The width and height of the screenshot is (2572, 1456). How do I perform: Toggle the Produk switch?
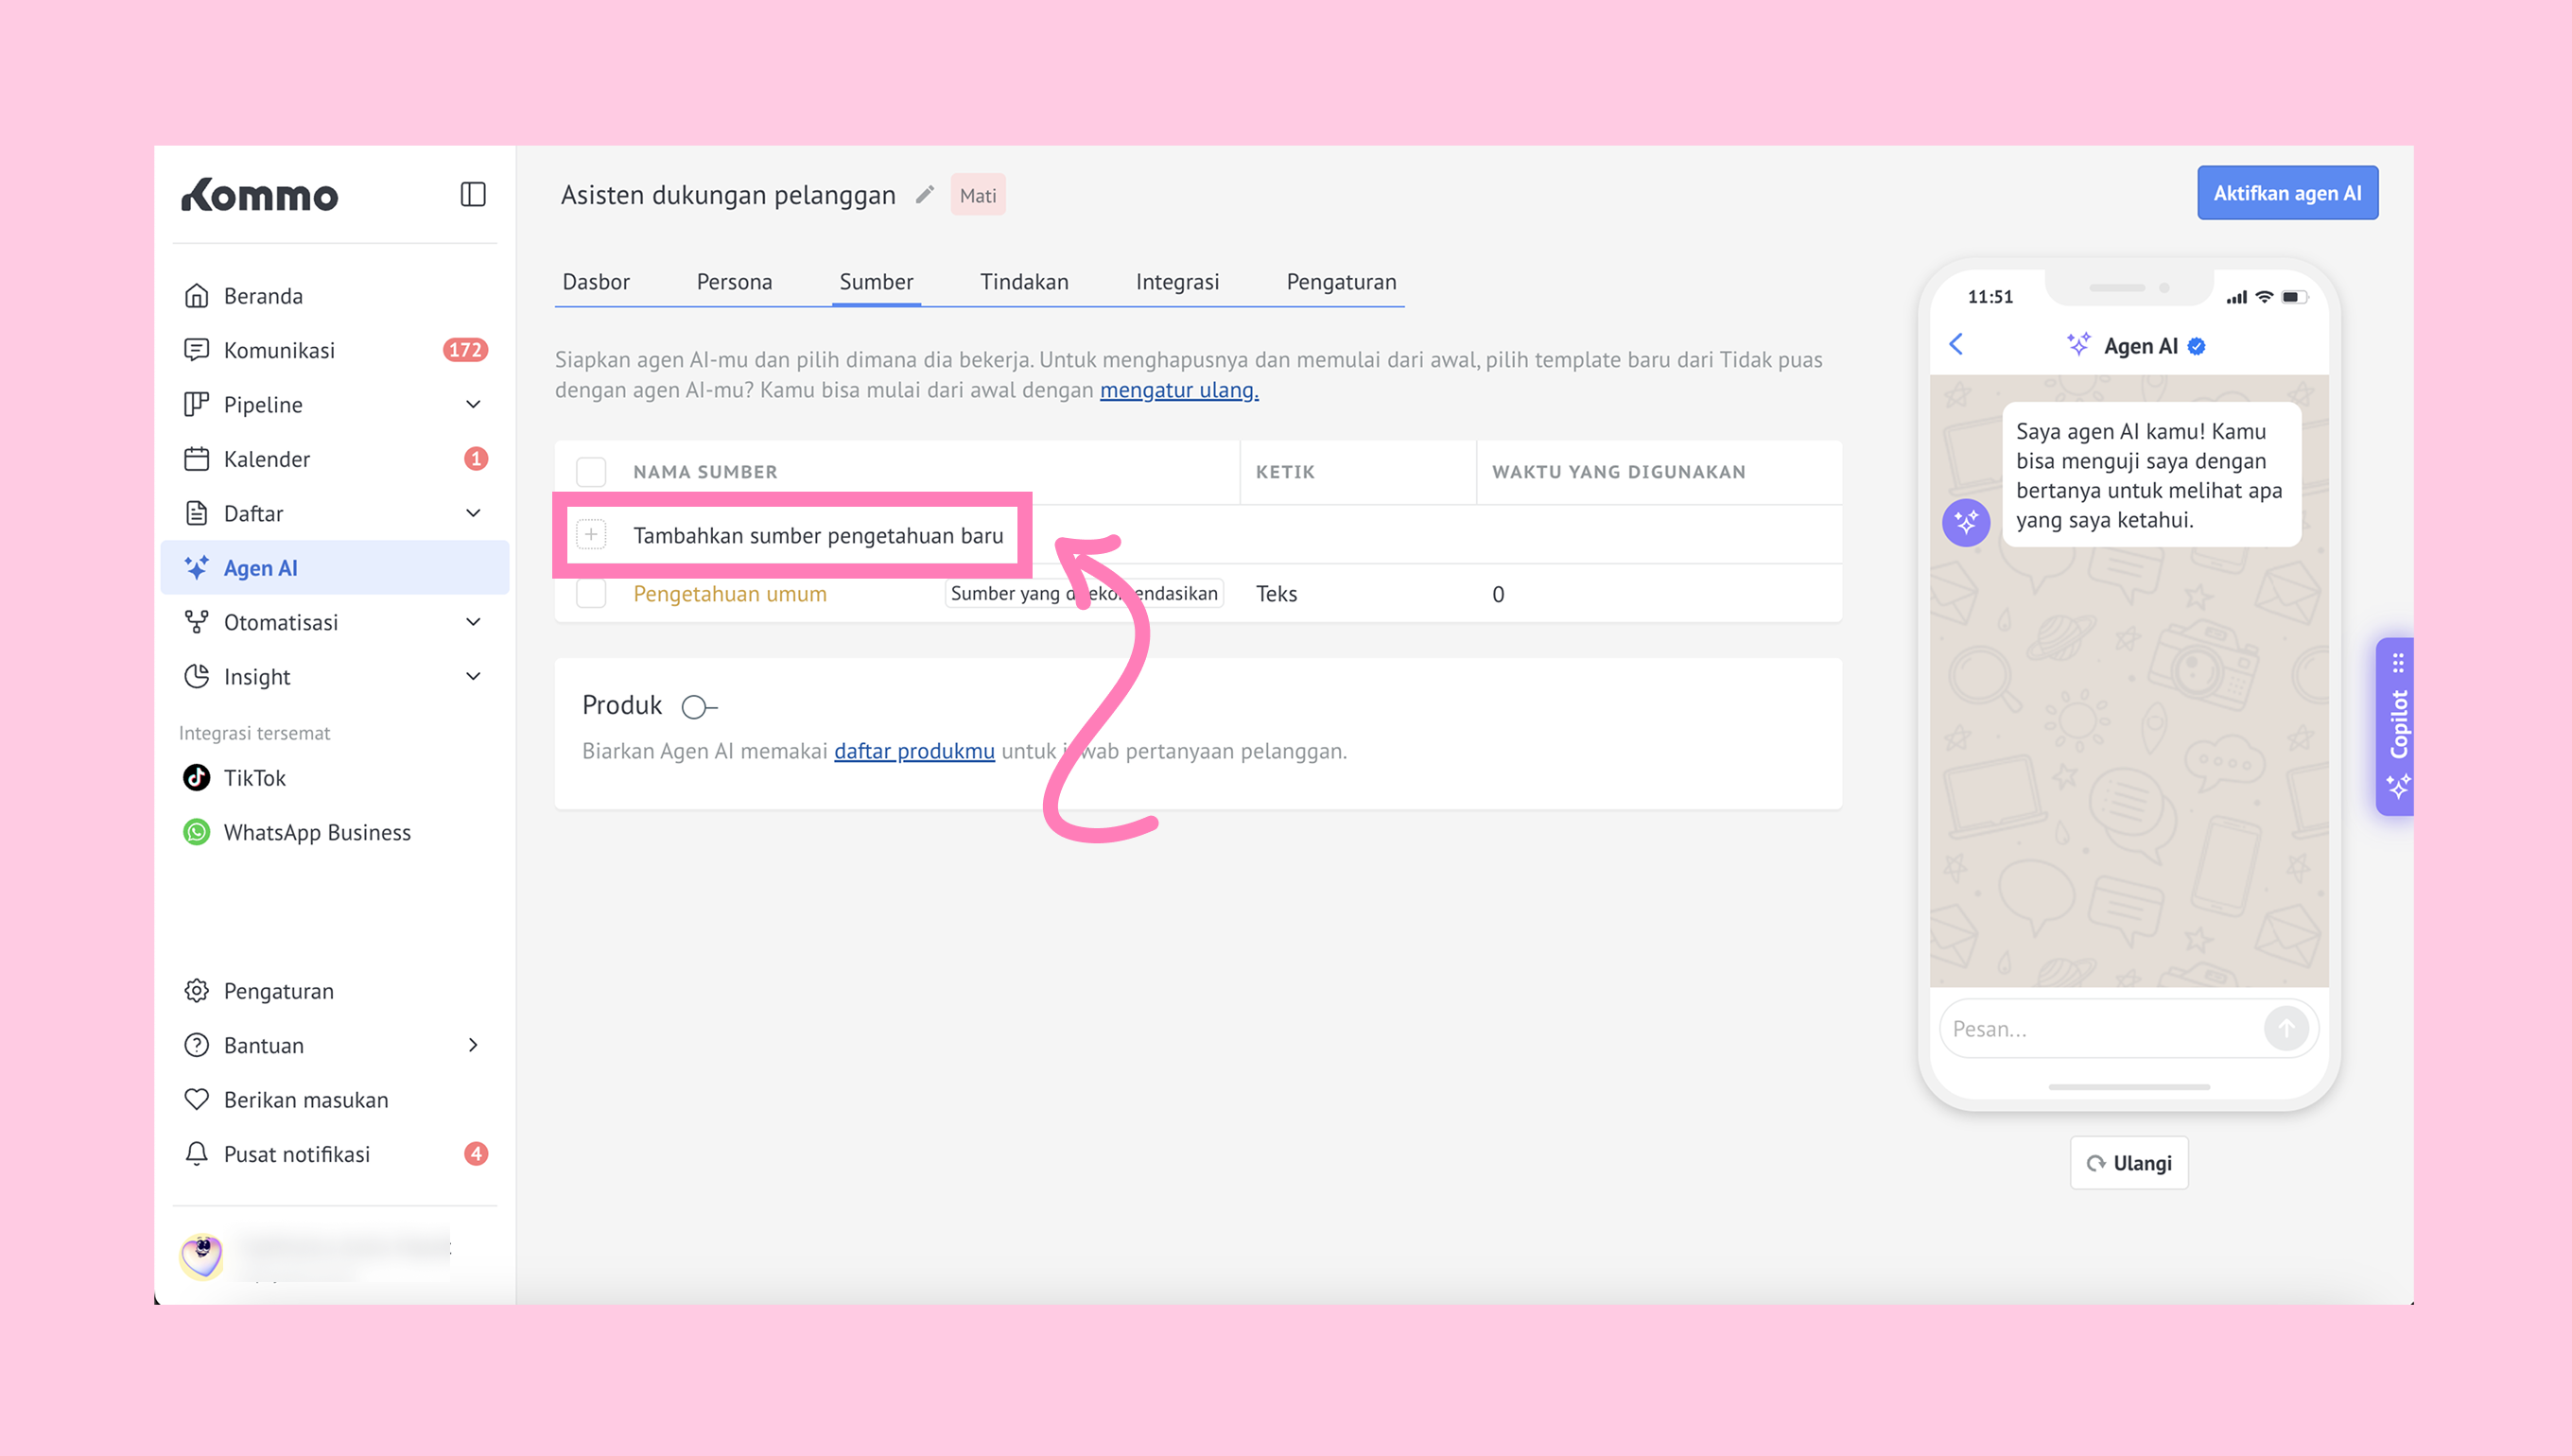[x=699, y=707]
